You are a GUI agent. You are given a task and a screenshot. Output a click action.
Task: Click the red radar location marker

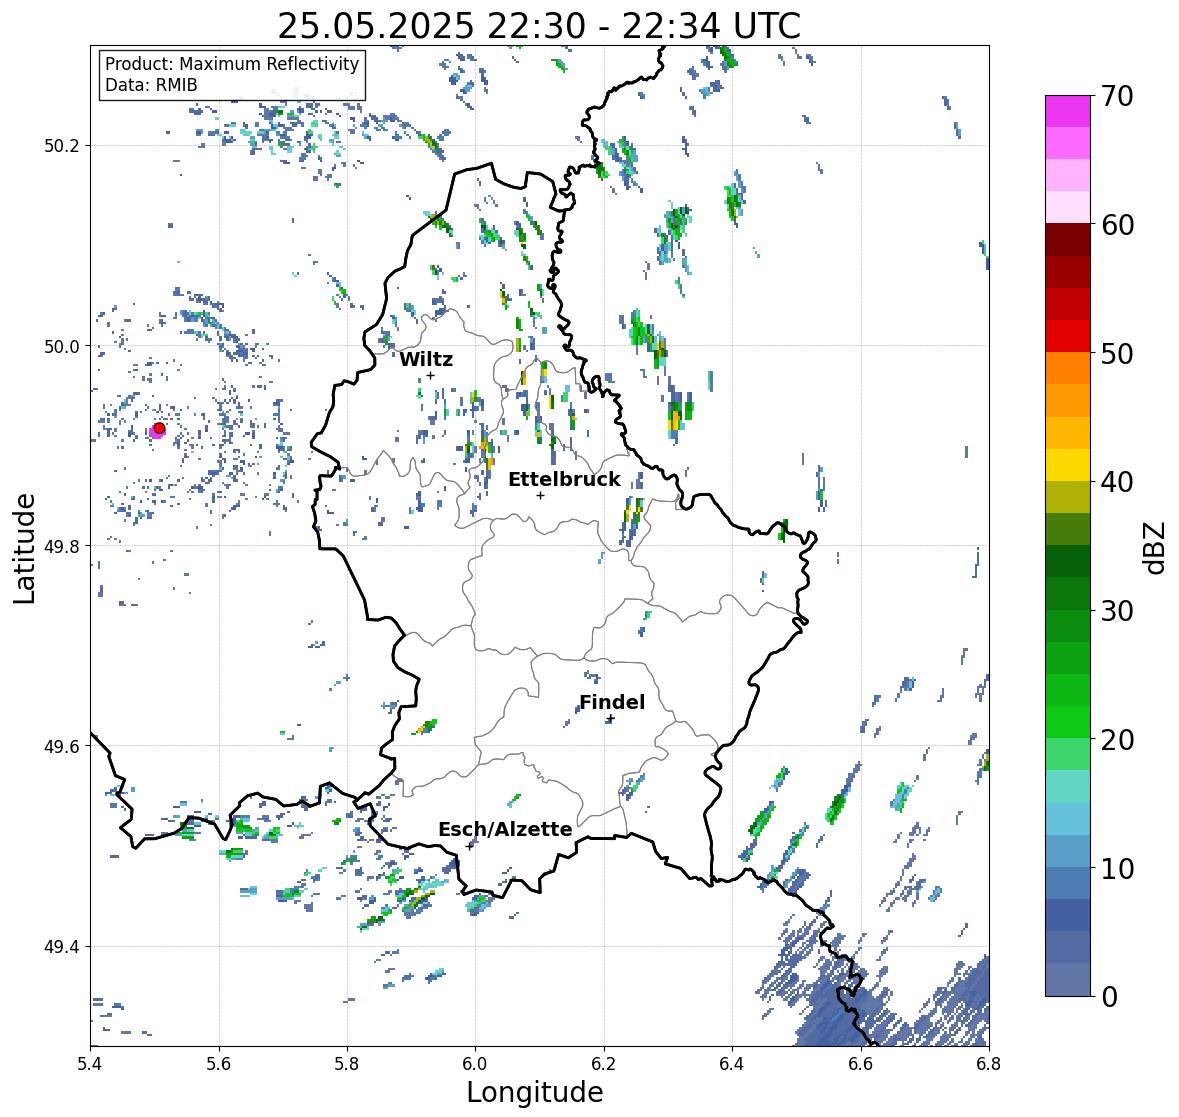tap(159, 428)
